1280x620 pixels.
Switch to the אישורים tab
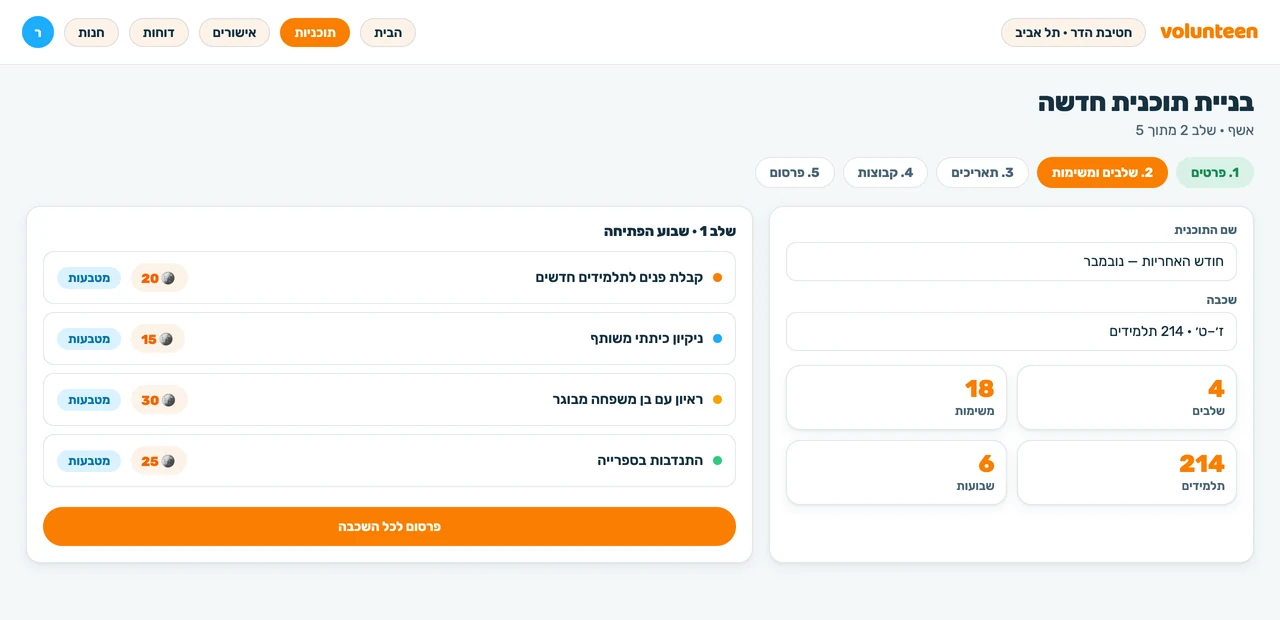[x=234, y=33]
